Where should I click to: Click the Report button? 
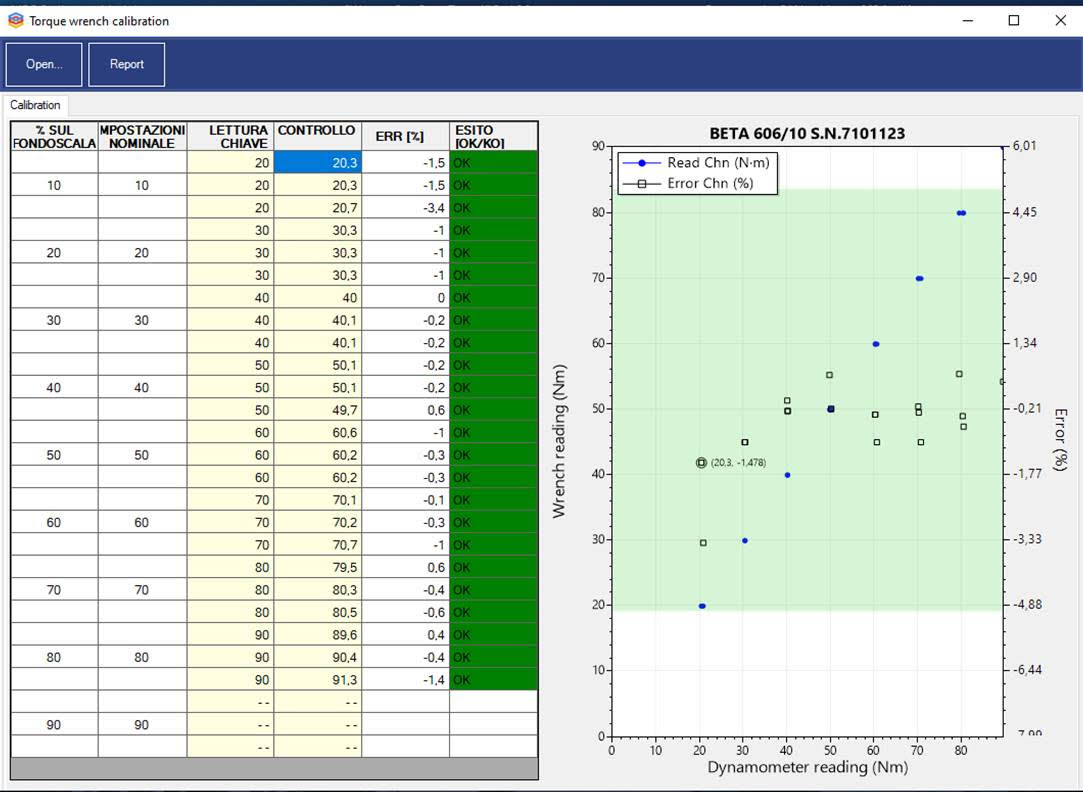click(x=127, y=64)
